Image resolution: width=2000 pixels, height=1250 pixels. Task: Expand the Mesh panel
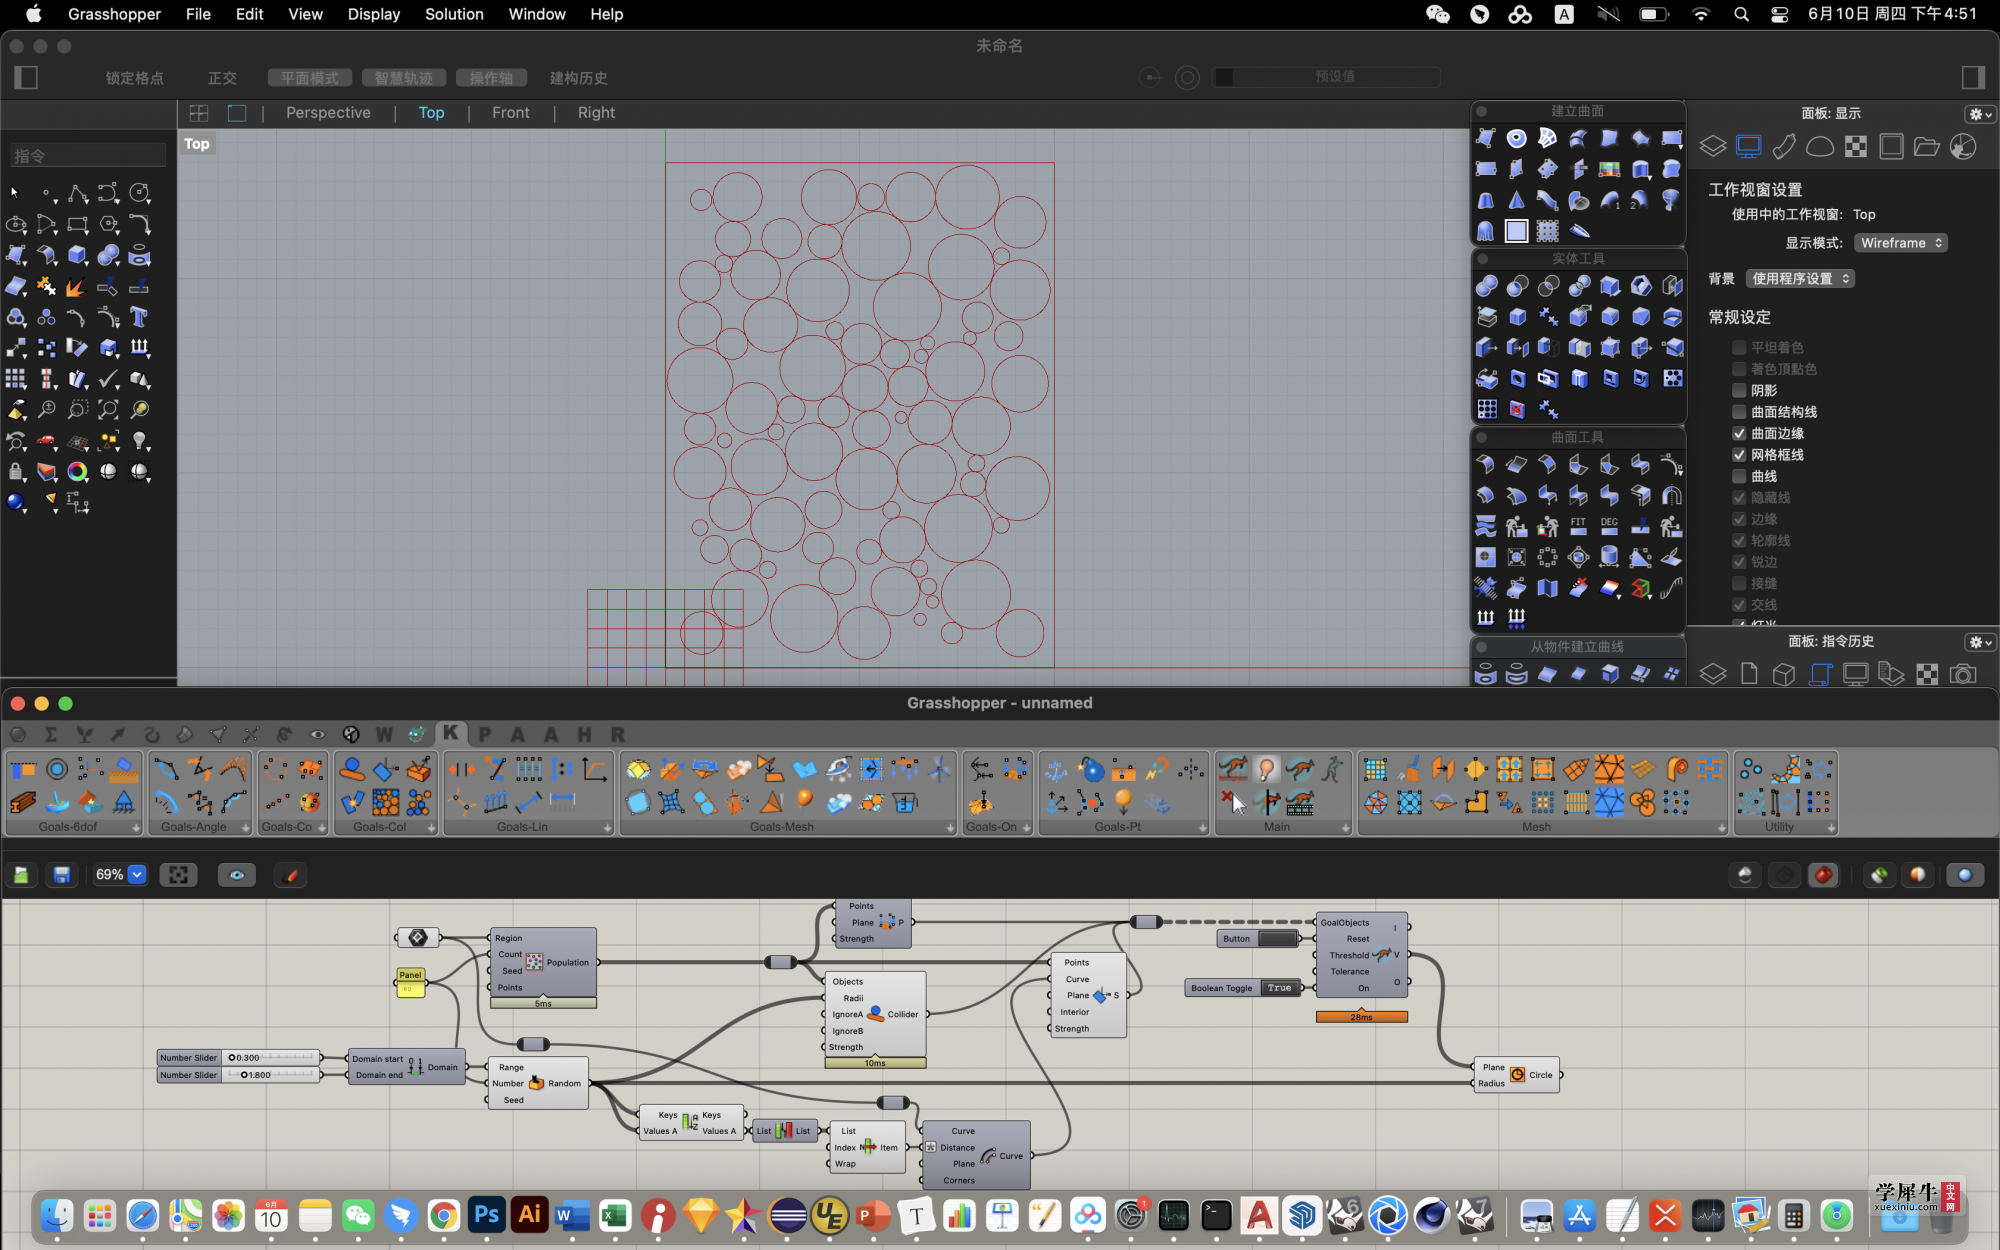point(1721,828)
